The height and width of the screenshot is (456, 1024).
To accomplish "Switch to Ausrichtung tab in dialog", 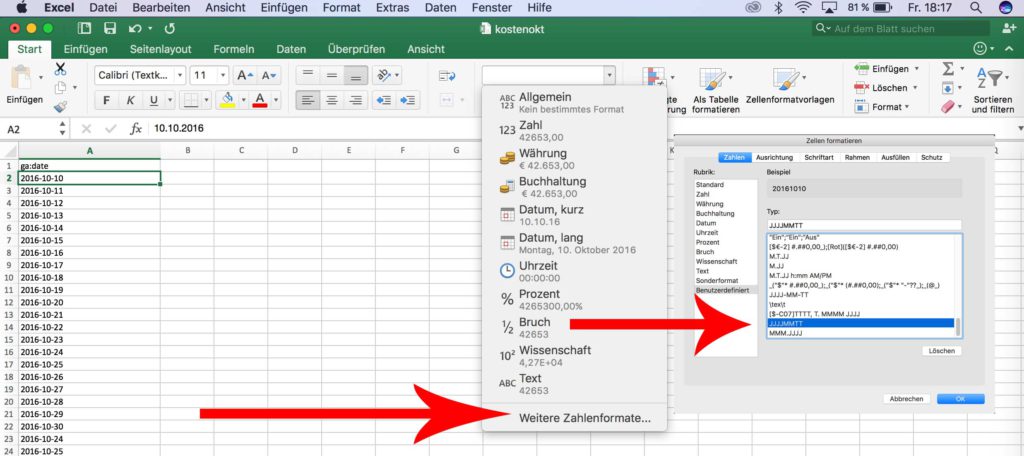I will point(774,157).
